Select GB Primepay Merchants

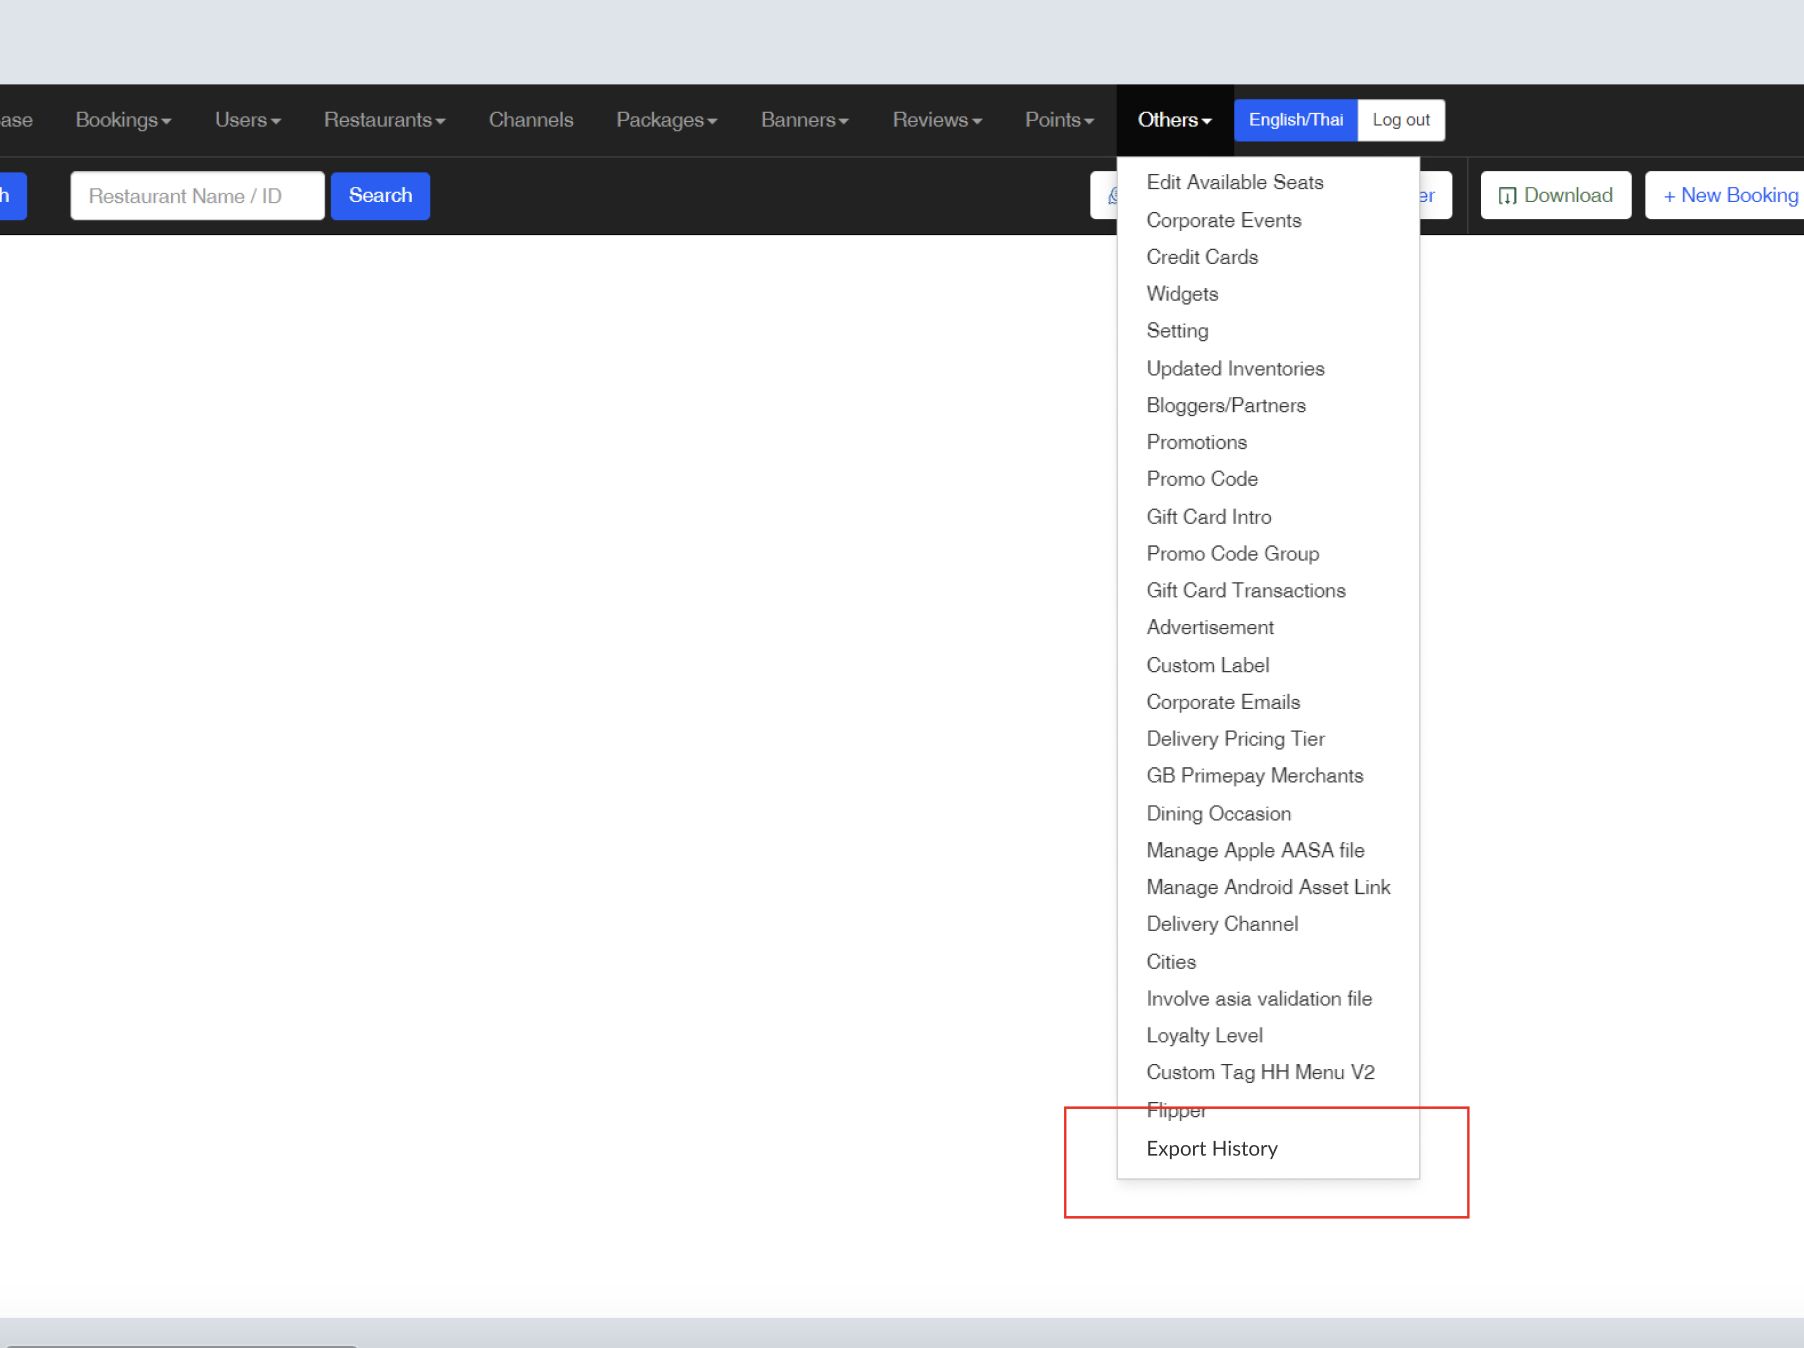click(x=1254, y=776)
